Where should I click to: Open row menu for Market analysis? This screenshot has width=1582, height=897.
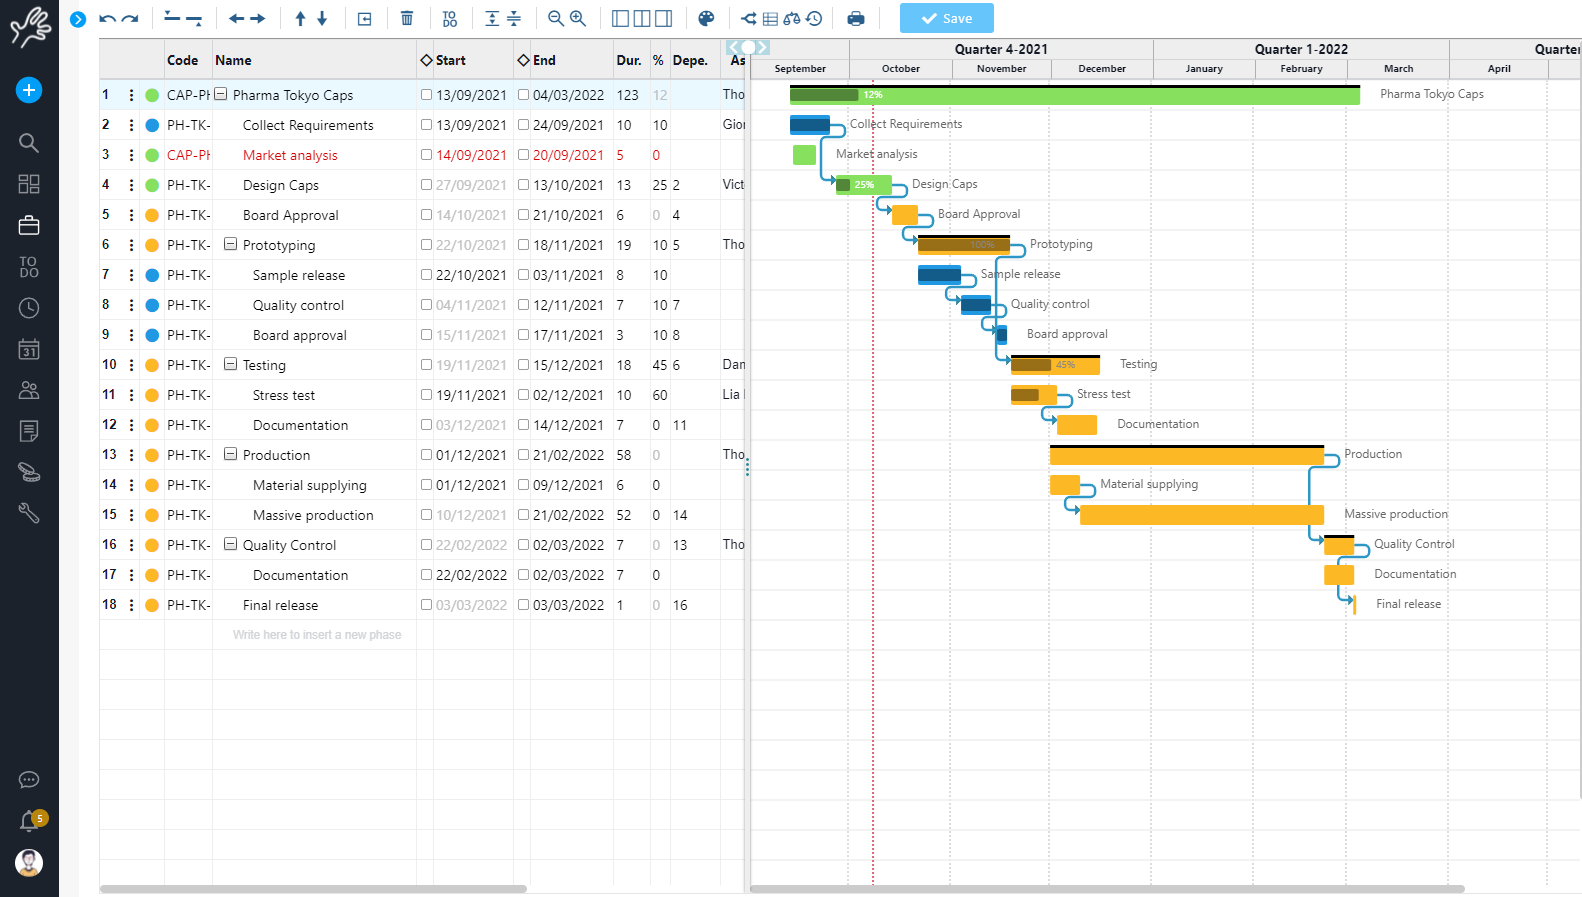tap(131, 155)
